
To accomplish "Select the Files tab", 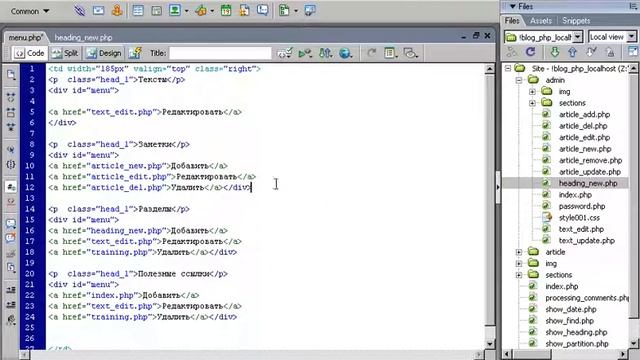I will 512,21.
